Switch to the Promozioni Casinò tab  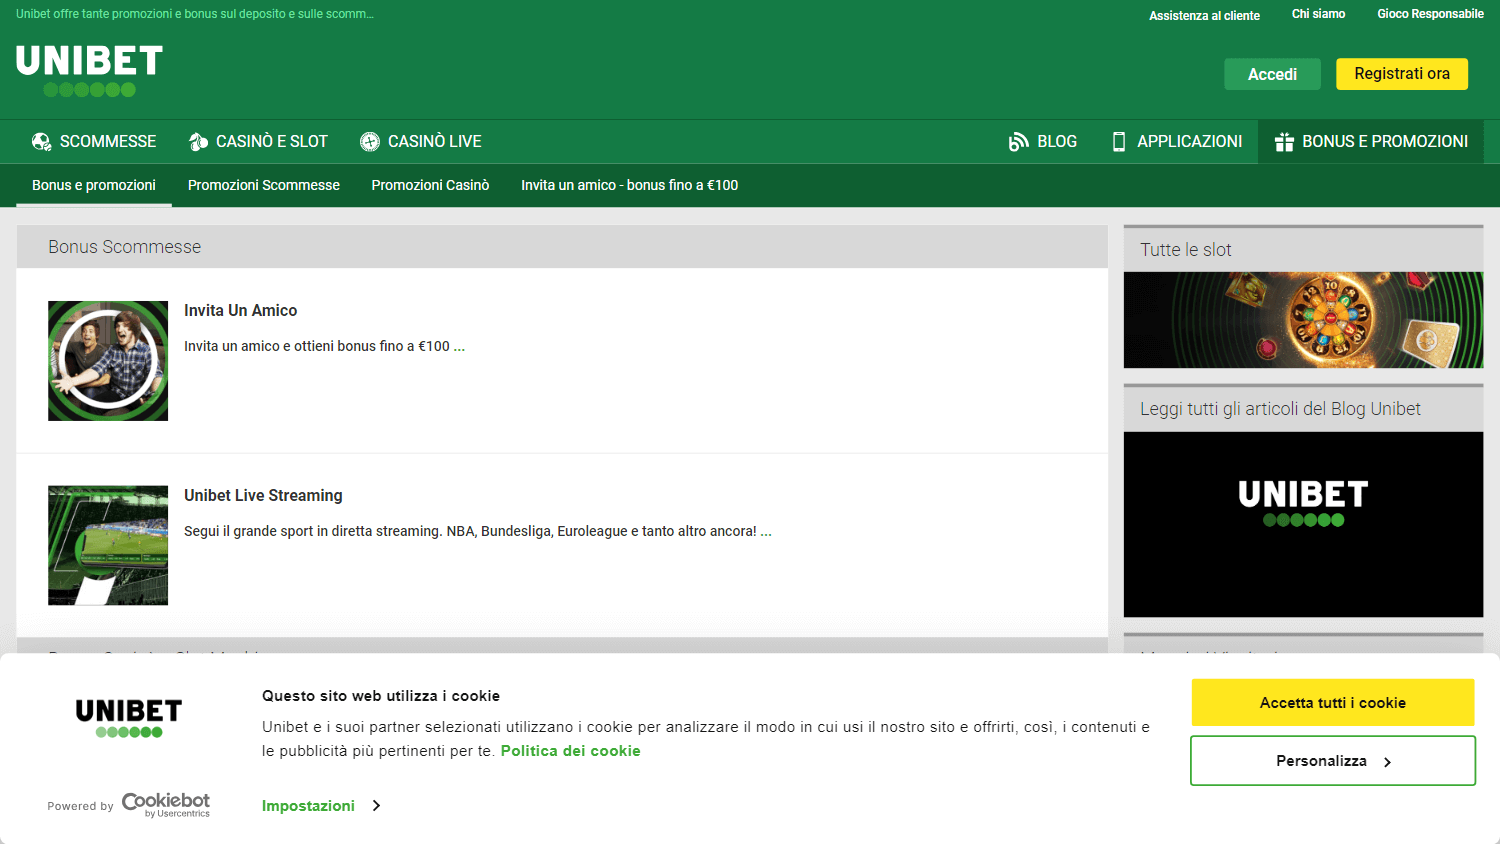(430, 185)
